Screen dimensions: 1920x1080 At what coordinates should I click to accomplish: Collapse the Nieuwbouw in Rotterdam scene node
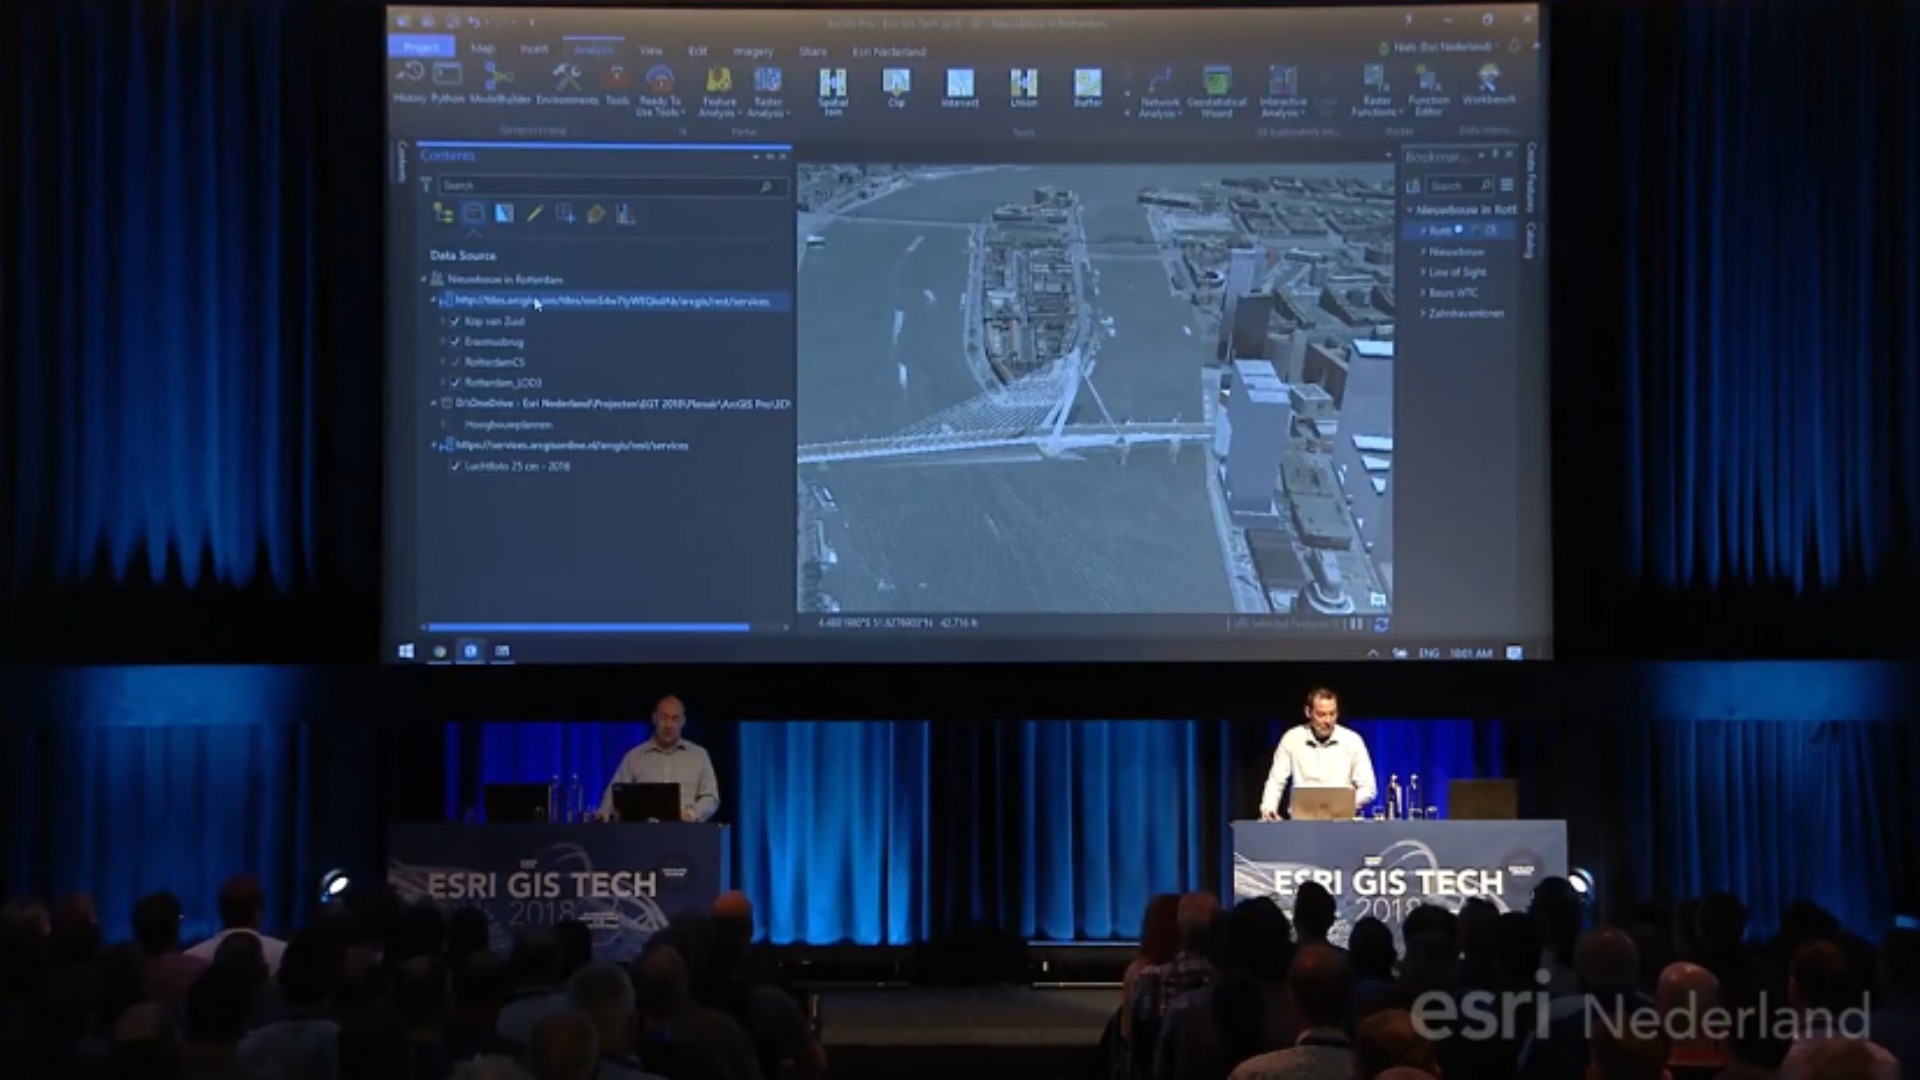click(x=424, y=279)
